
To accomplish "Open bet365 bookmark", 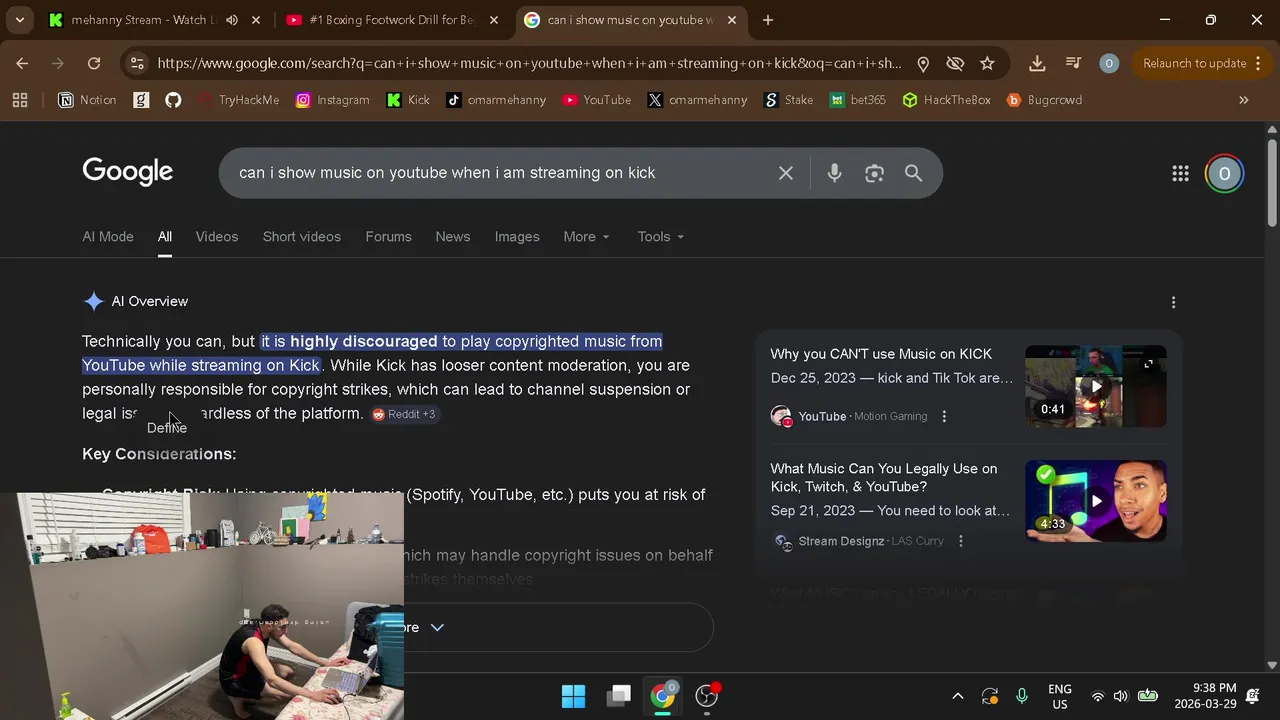I will coord(858,100).
